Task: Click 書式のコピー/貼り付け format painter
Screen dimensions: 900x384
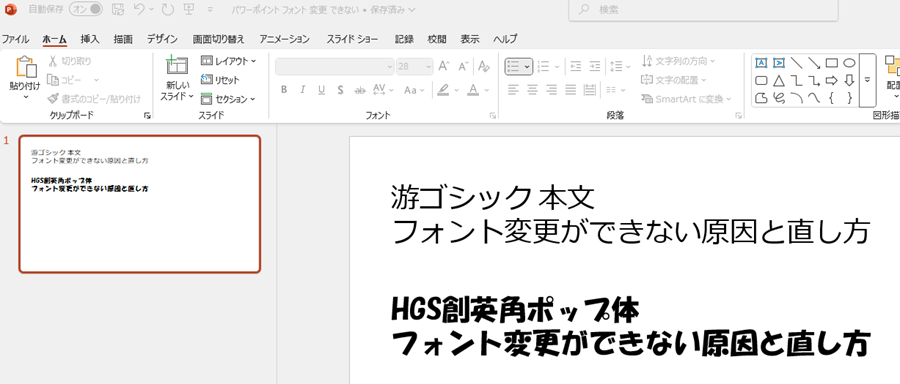Action: pyautogui.click(x=94, y=99)
